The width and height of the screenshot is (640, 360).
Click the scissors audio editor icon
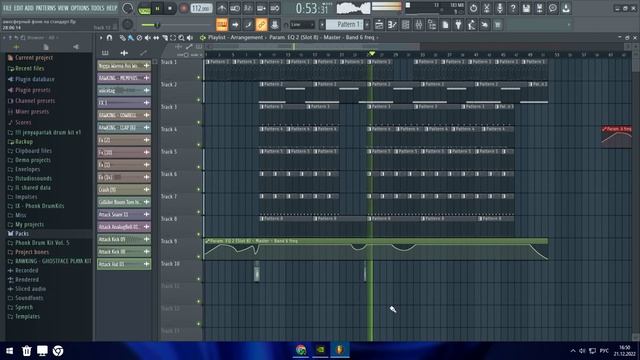coord(487,8)
